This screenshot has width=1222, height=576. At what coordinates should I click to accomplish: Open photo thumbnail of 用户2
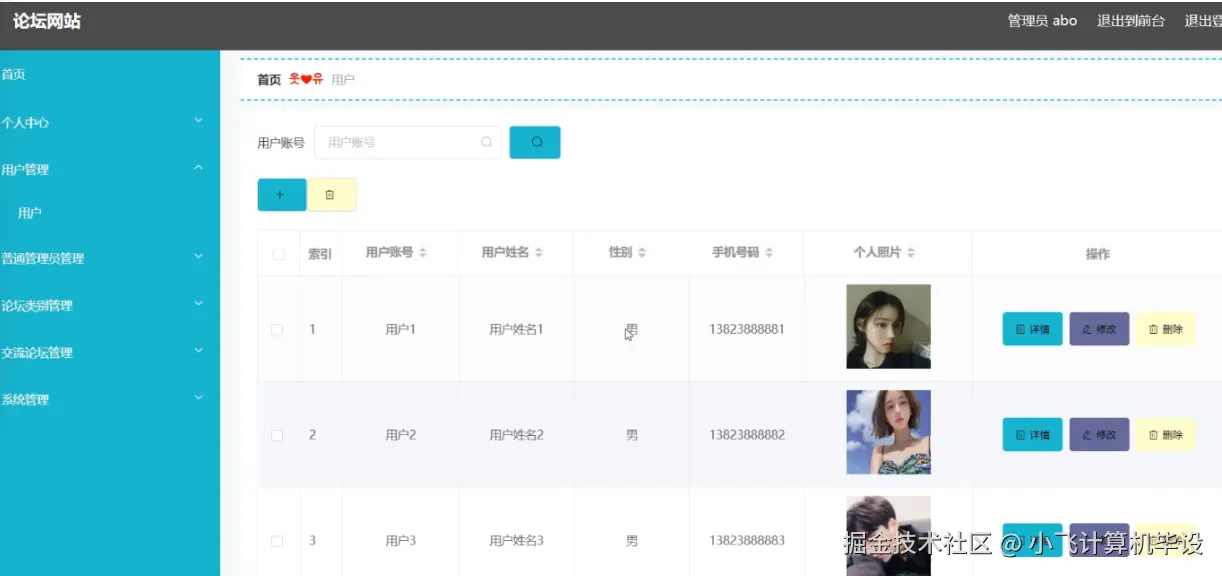pos(888,432)
